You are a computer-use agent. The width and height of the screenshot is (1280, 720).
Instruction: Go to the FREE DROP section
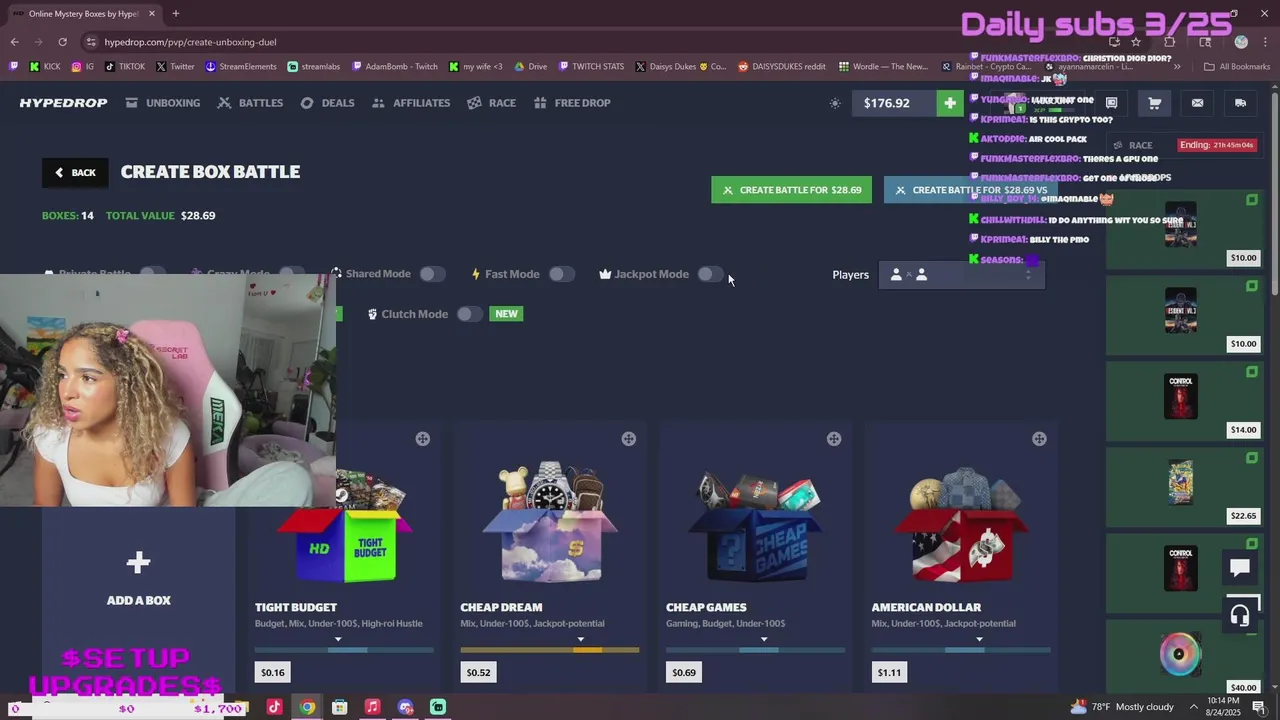pyautogui.click(x=572, y=103)
